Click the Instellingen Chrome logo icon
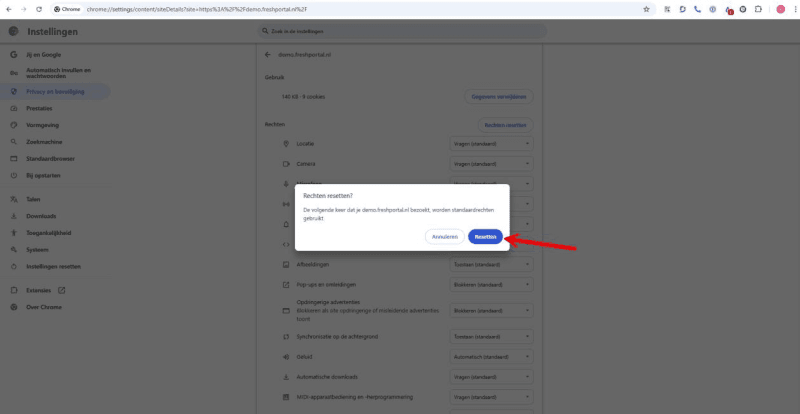 pyautogui.click(x=13, y=31)
